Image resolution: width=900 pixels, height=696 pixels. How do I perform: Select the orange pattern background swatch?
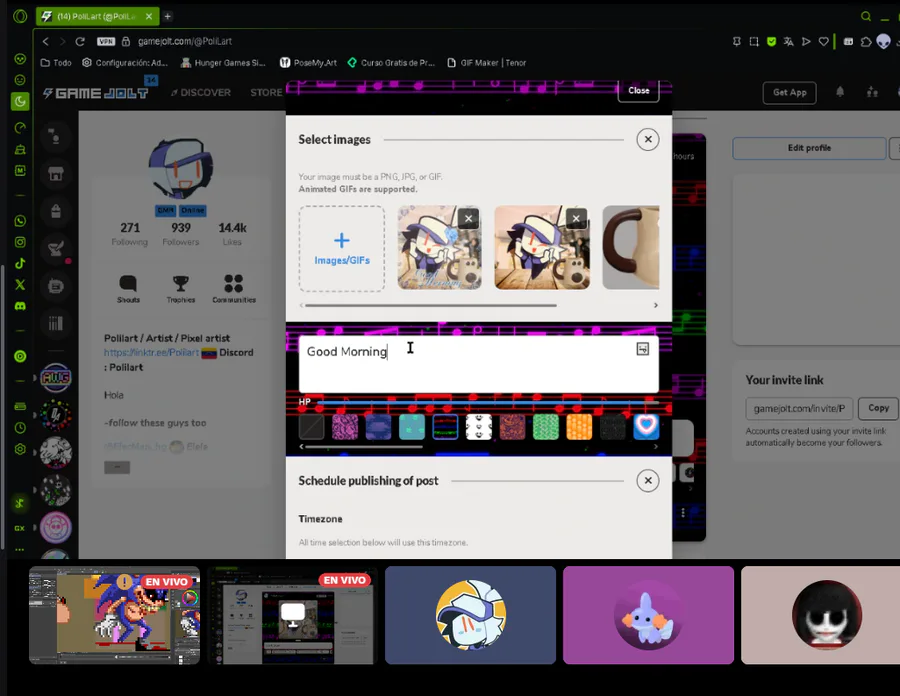(579, 427)
